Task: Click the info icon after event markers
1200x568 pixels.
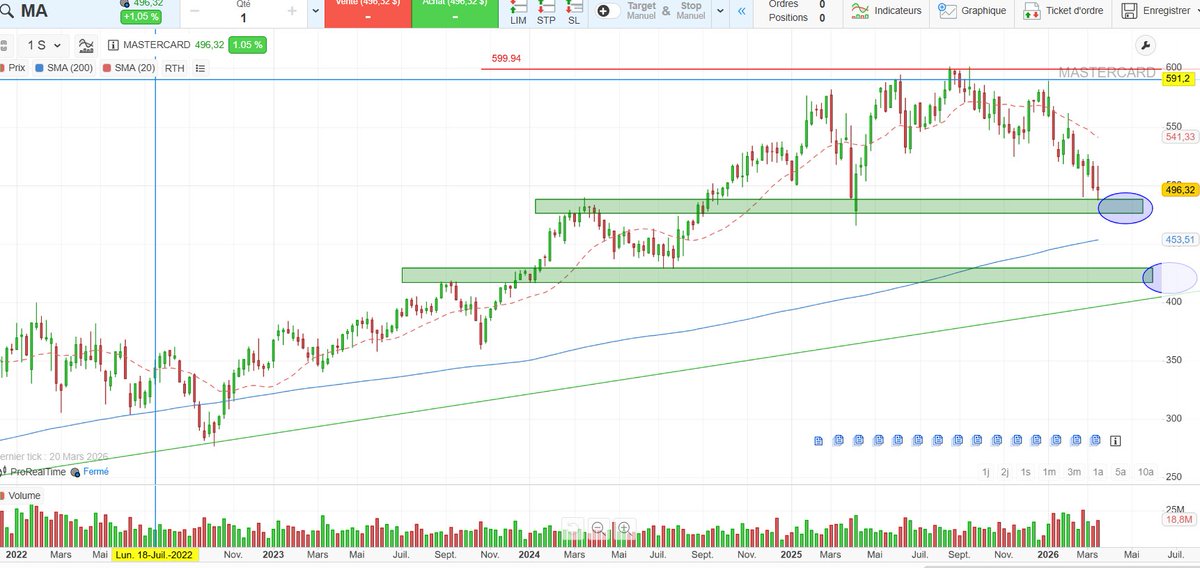Action: 1115,440
